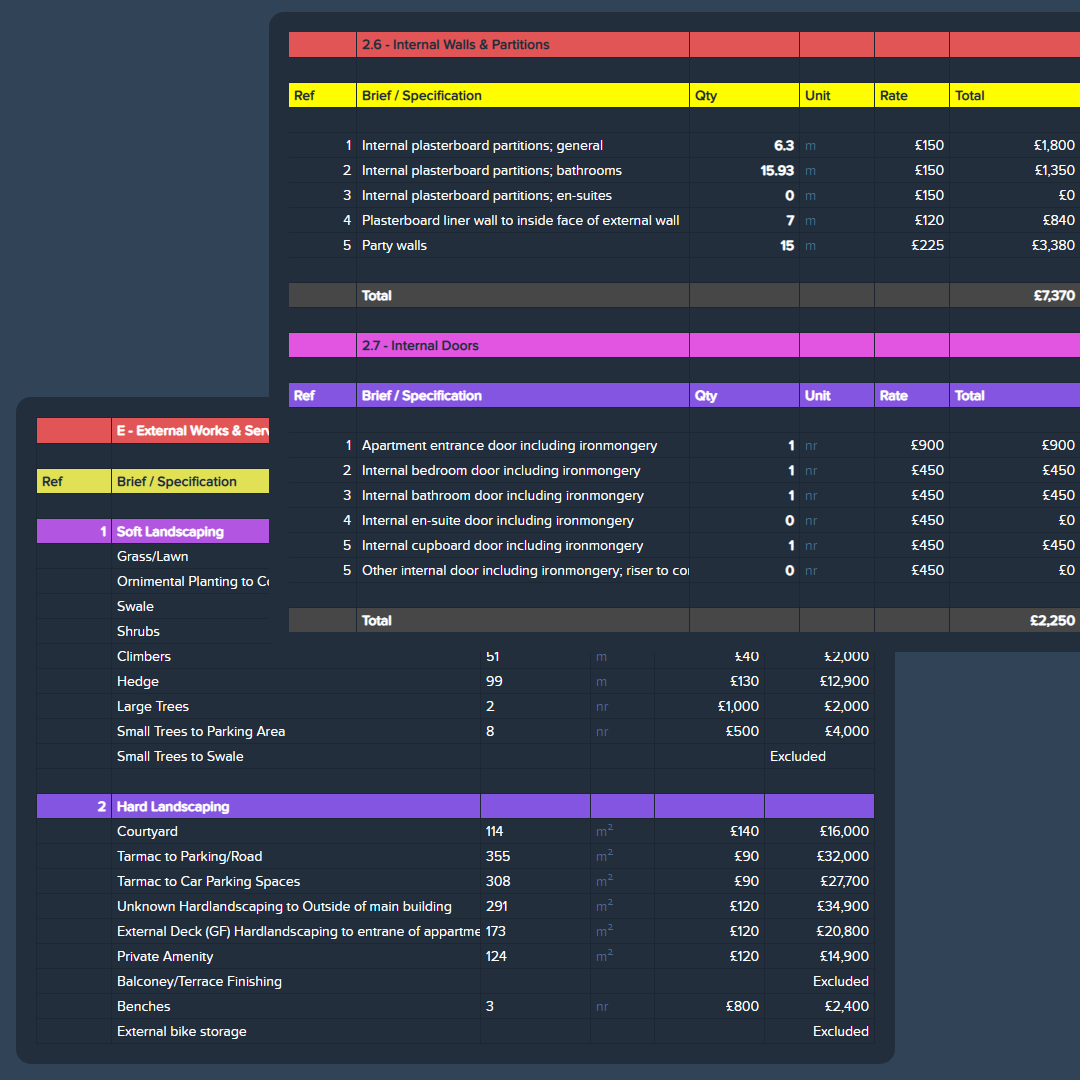This screenshot has width=1080, height=1080.
Task: Select the 'Small Trees to Parking Area' row
Action: click(200, 731)
